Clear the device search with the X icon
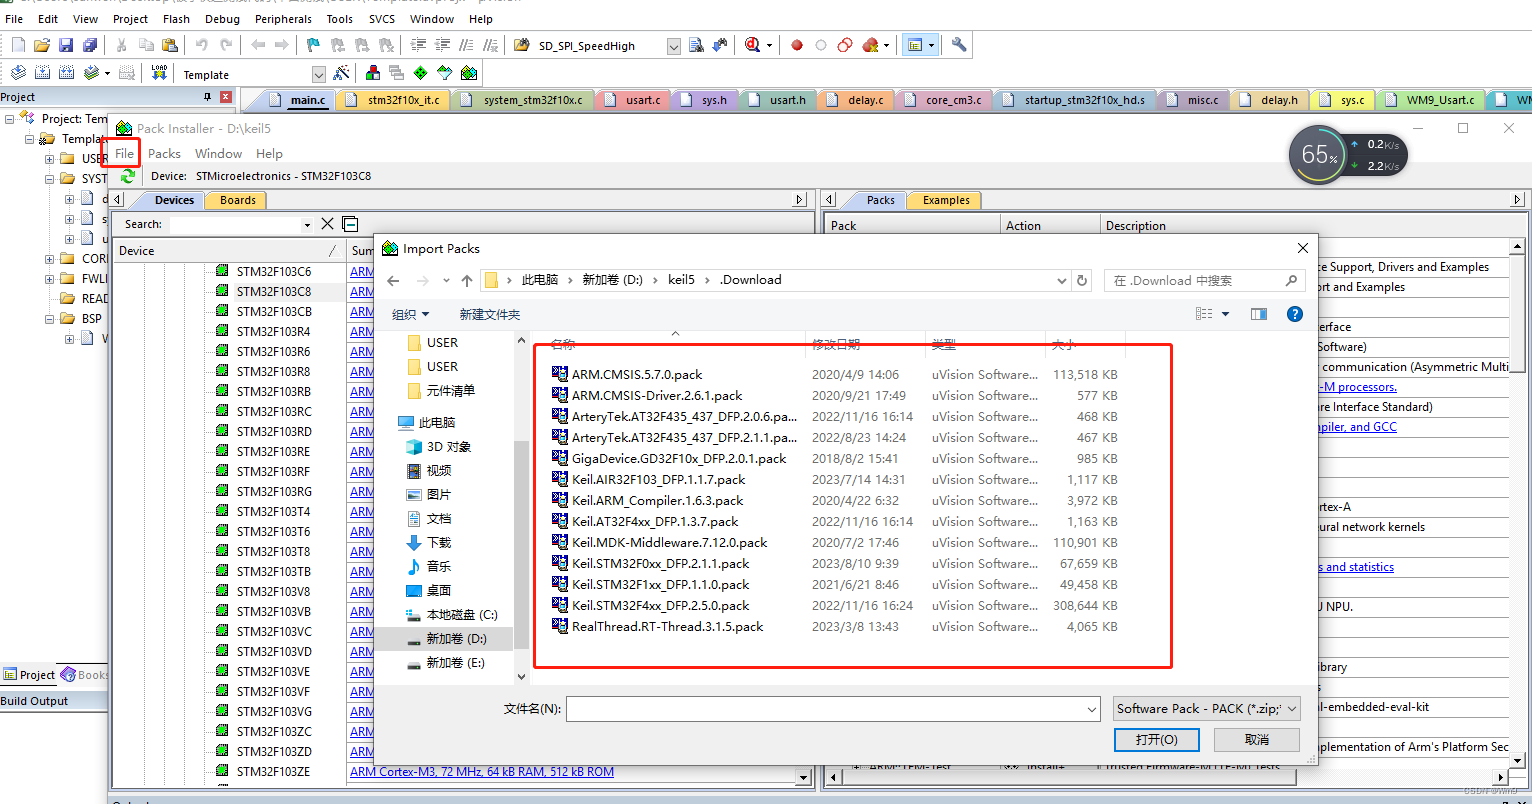The image size is (1532, 804). 327,224
